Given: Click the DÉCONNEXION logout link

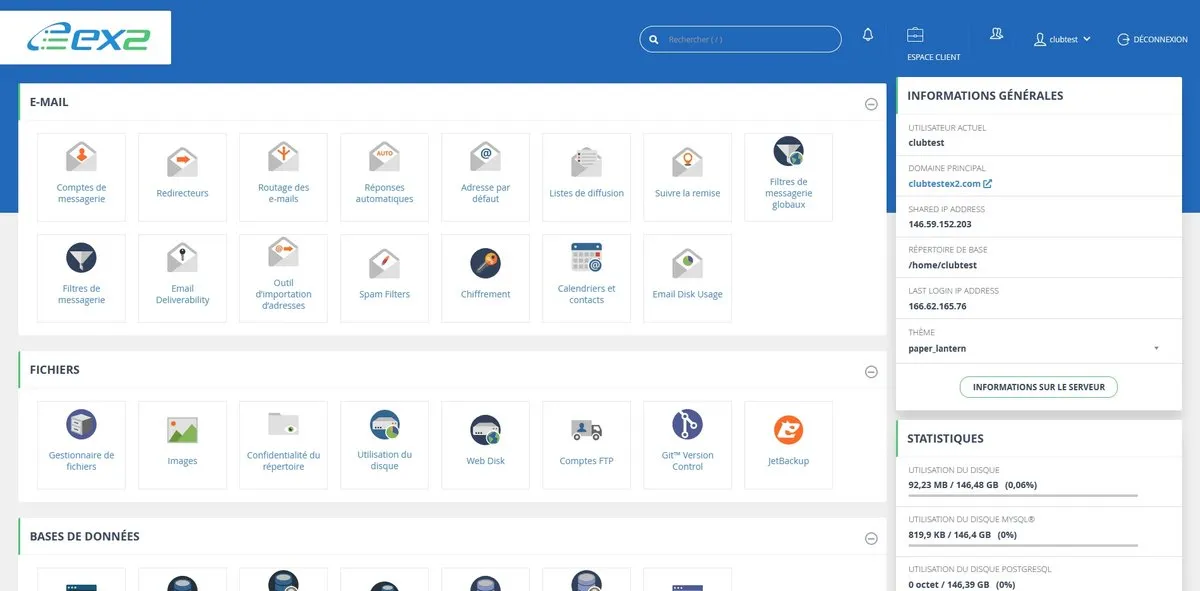Looking at the screenshot, I should click(x=1152, y=40).
